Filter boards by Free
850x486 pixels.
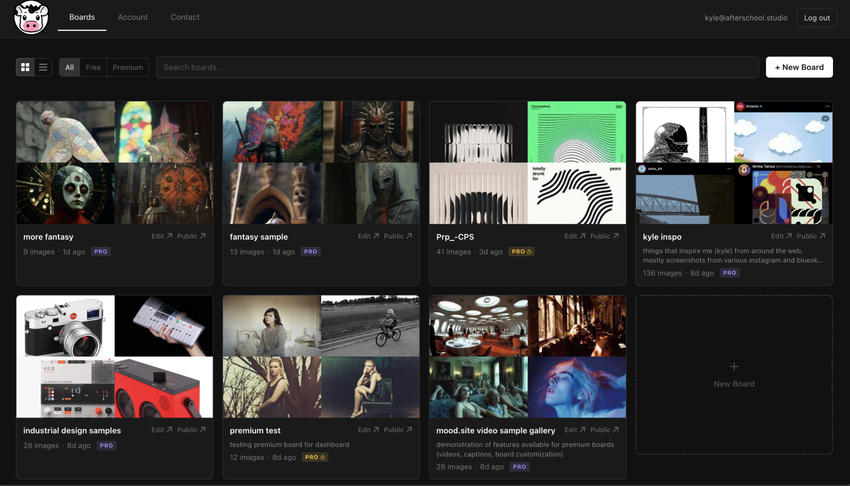[93, 67]
